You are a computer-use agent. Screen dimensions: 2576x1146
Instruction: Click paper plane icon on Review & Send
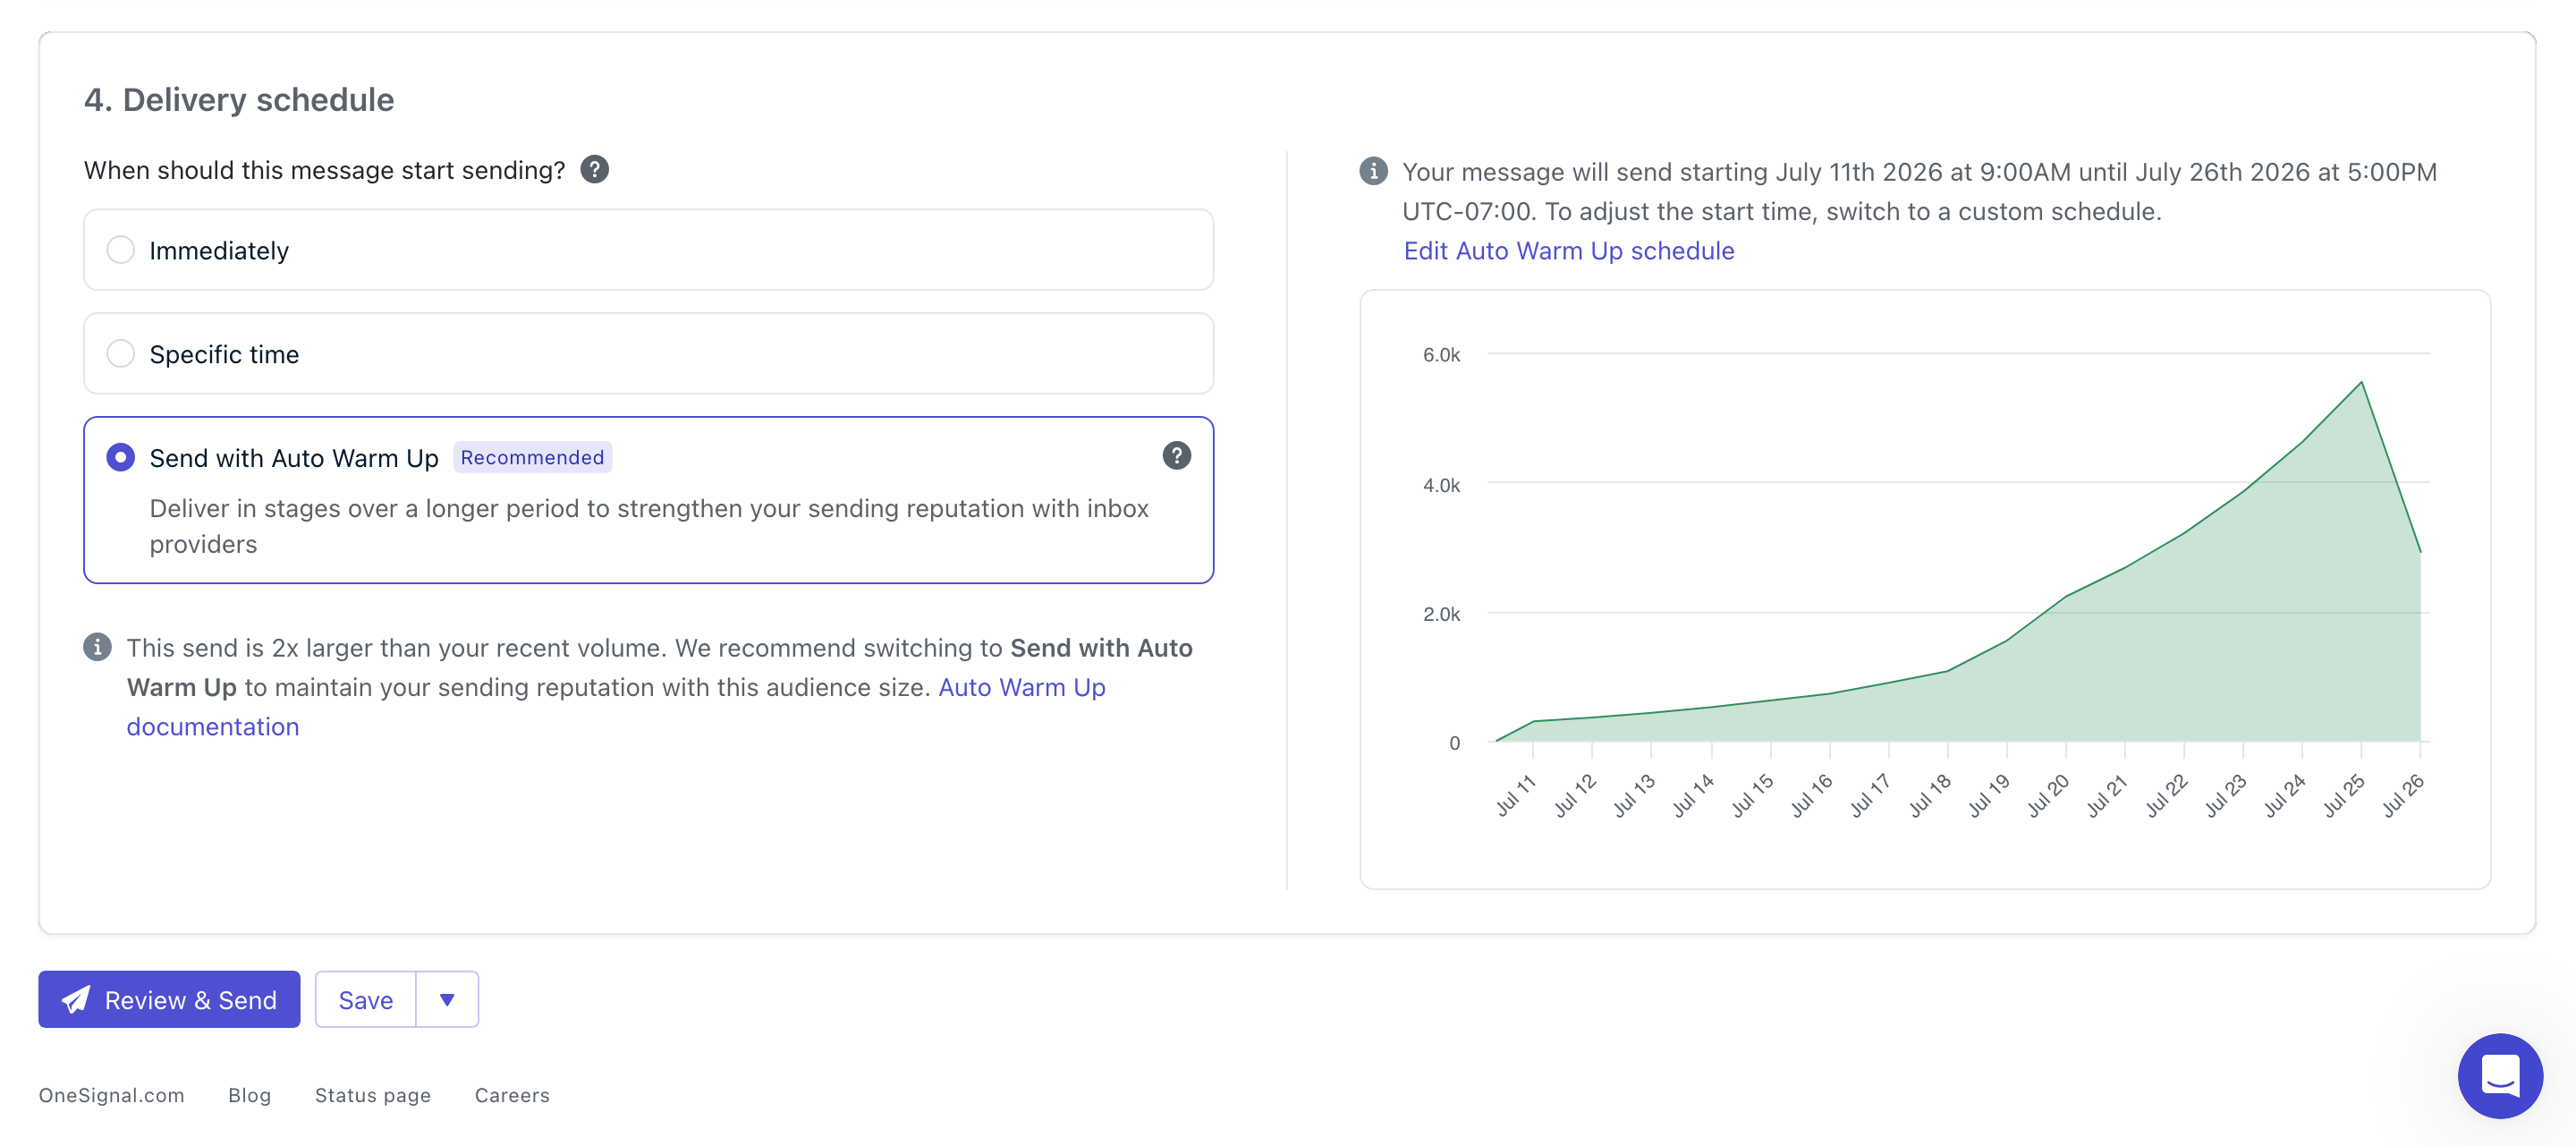click(x=76, y=999)
